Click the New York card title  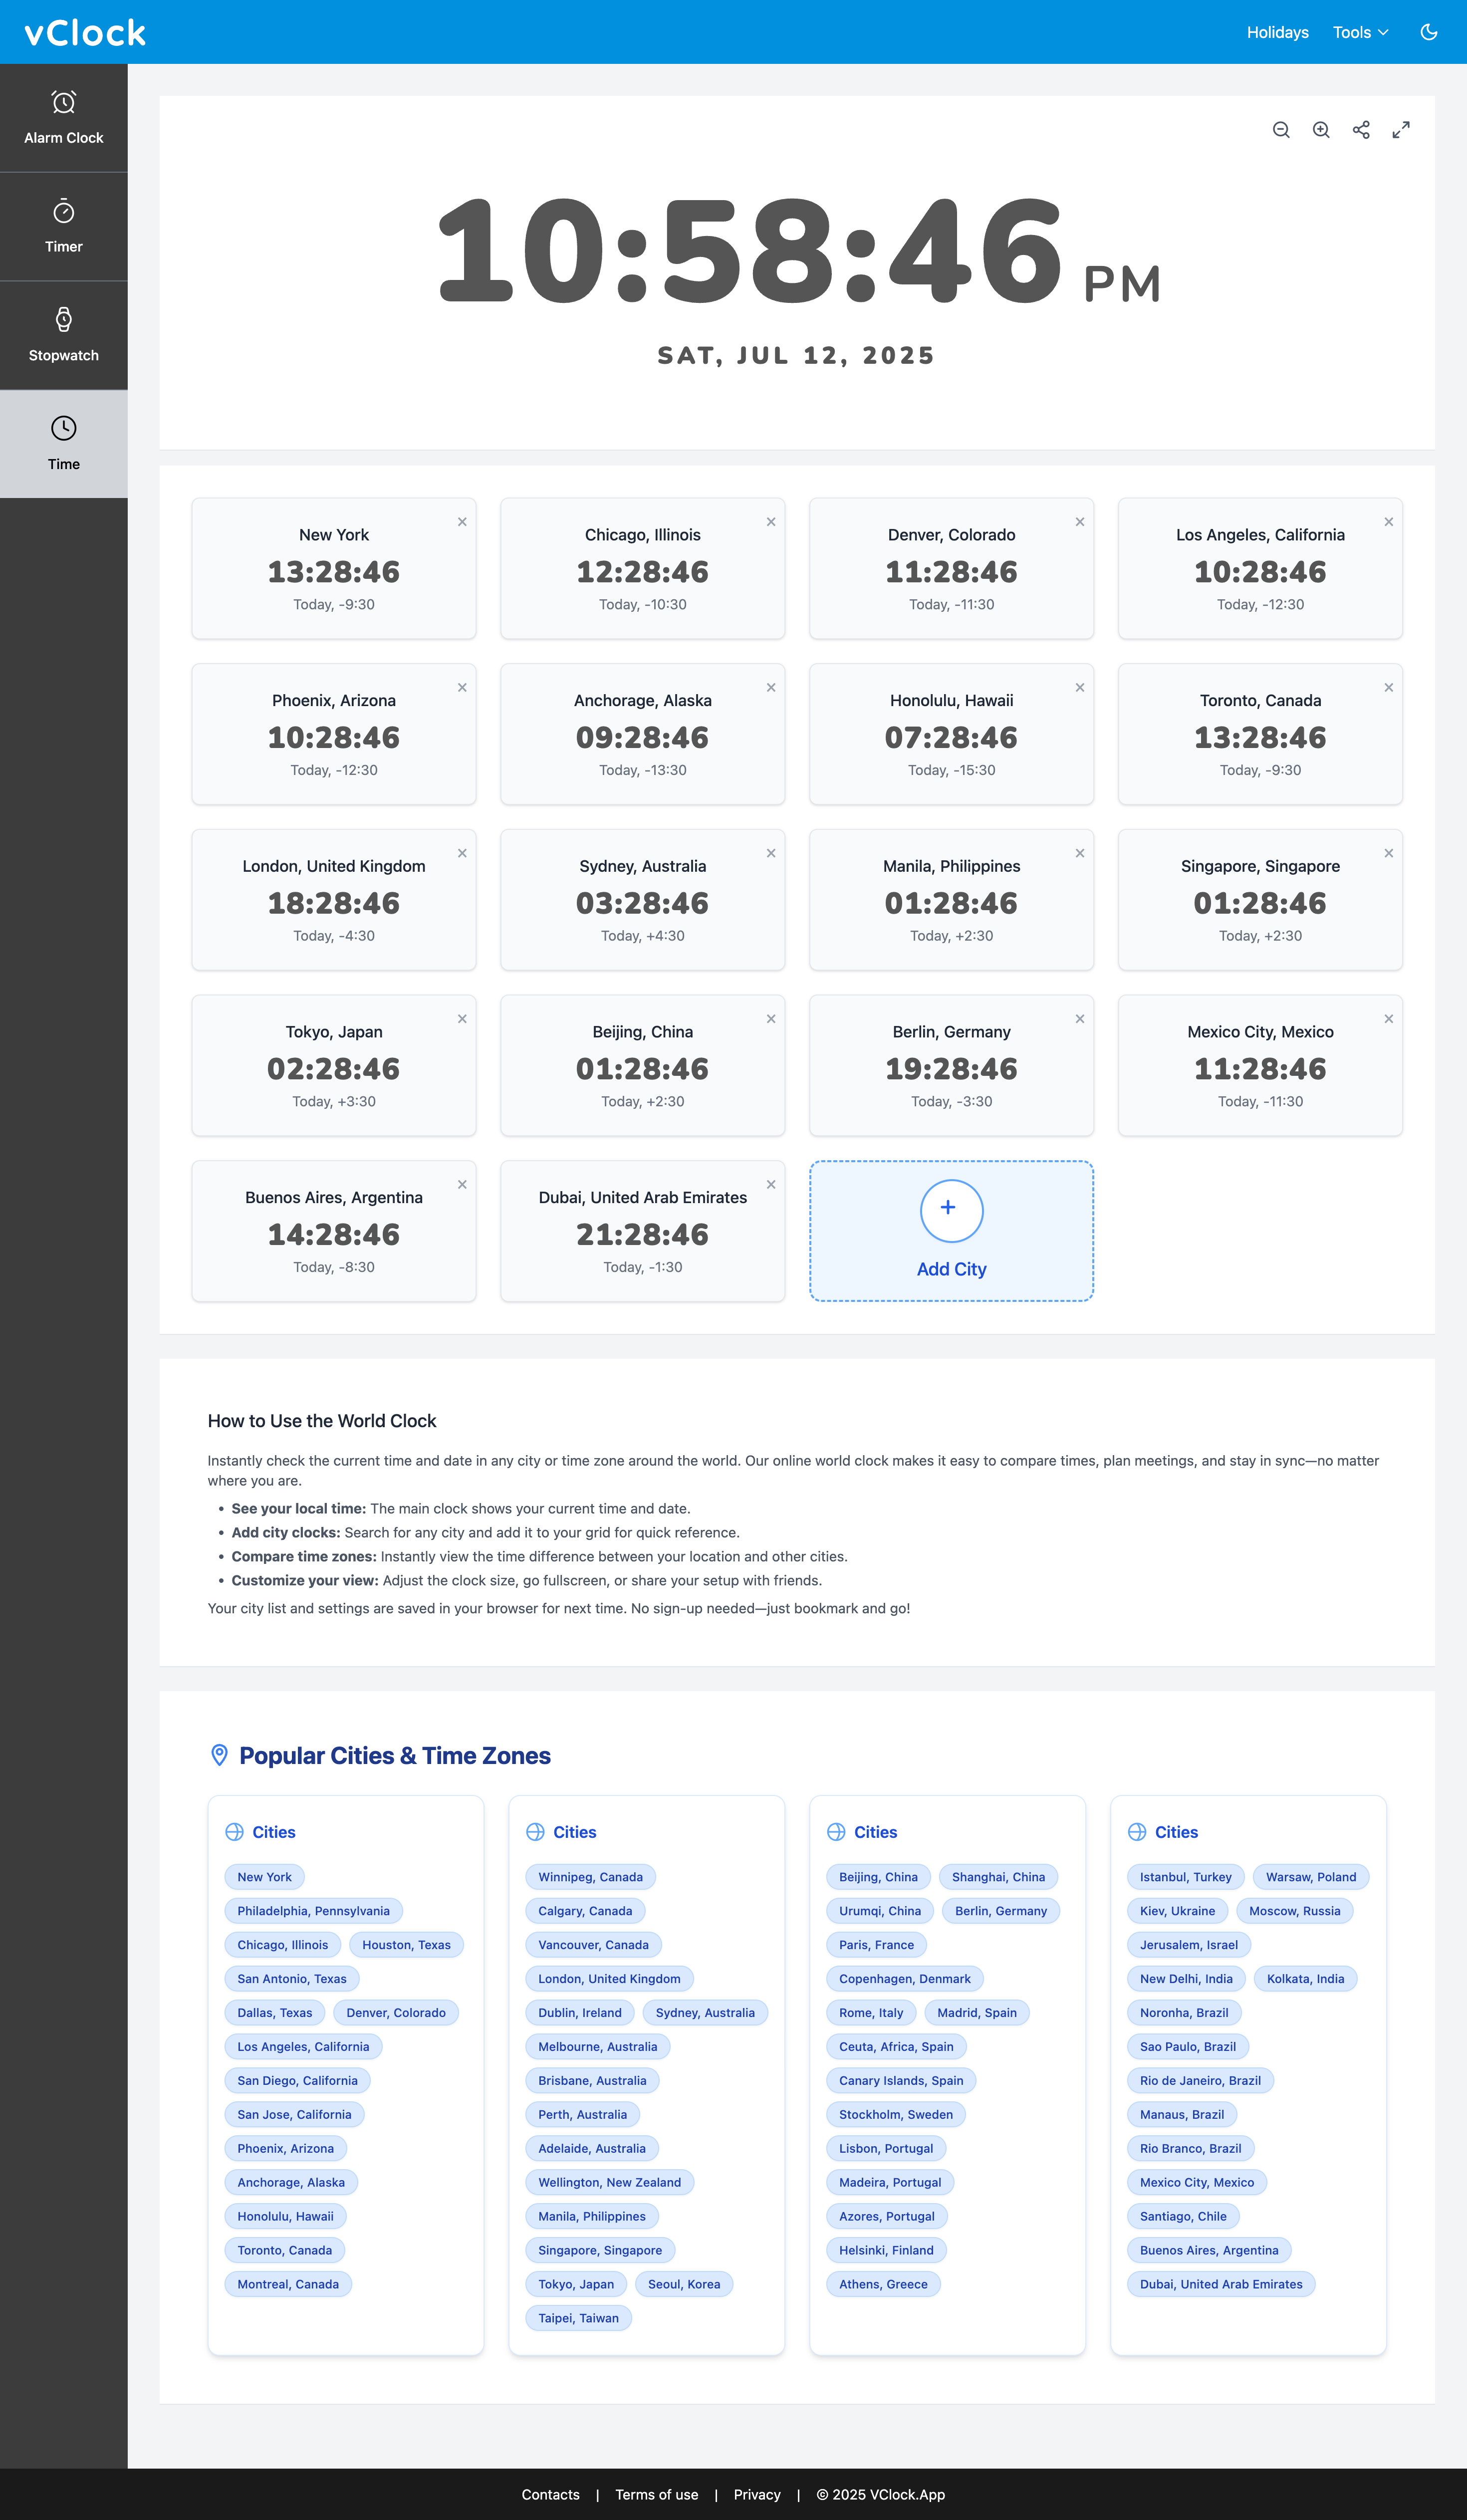[334, 535]
